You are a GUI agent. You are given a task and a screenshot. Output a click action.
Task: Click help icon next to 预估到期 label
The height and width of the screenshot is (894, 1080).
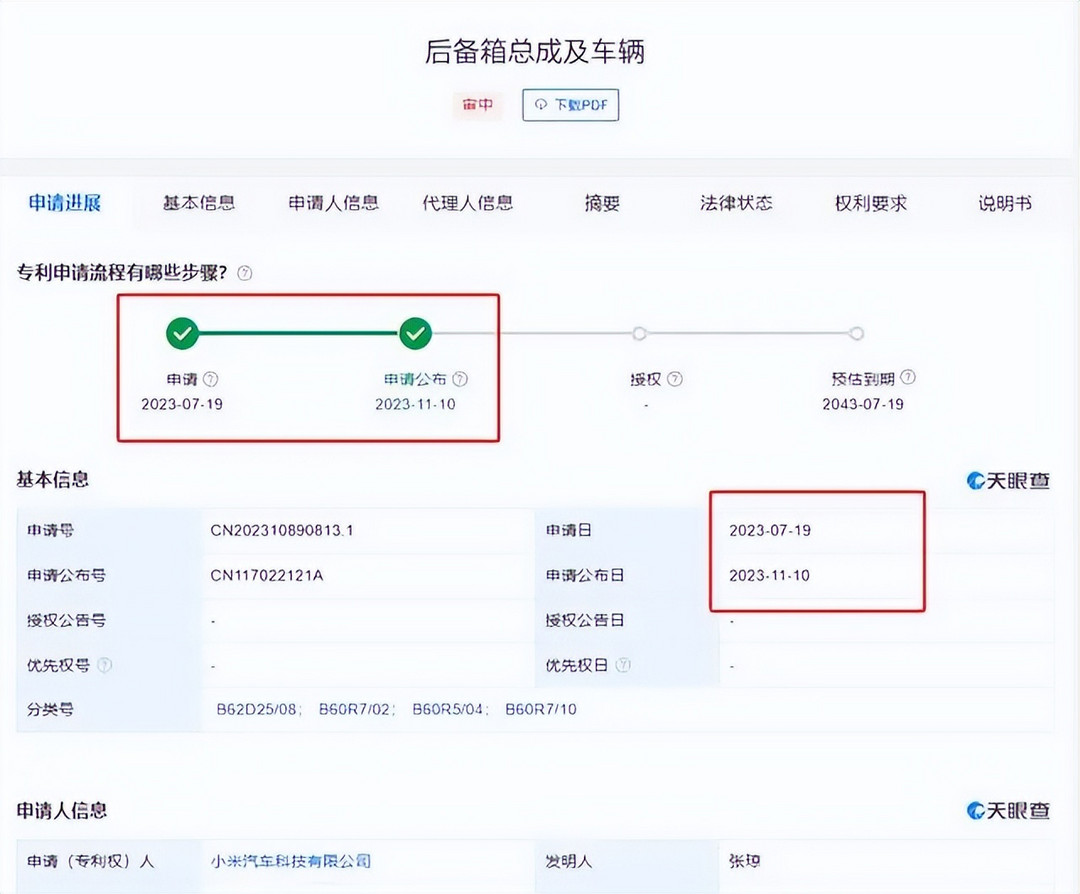coord(908,377)
